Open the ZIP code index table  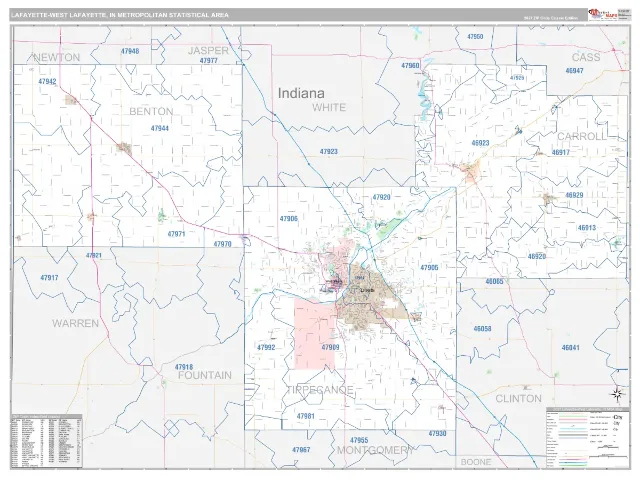[x=47, y=441]
